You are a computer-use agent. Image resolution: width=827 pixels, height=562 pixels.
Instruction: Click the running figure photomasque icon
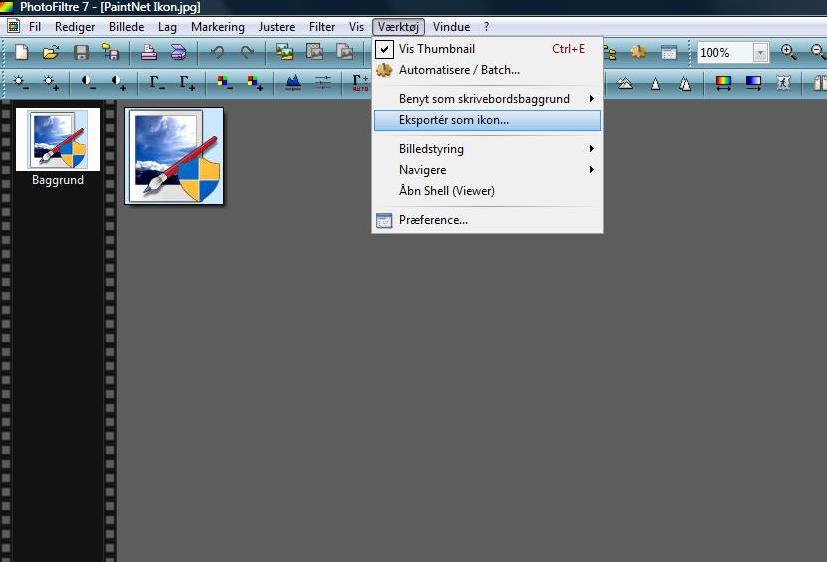[x=783, y=83]
